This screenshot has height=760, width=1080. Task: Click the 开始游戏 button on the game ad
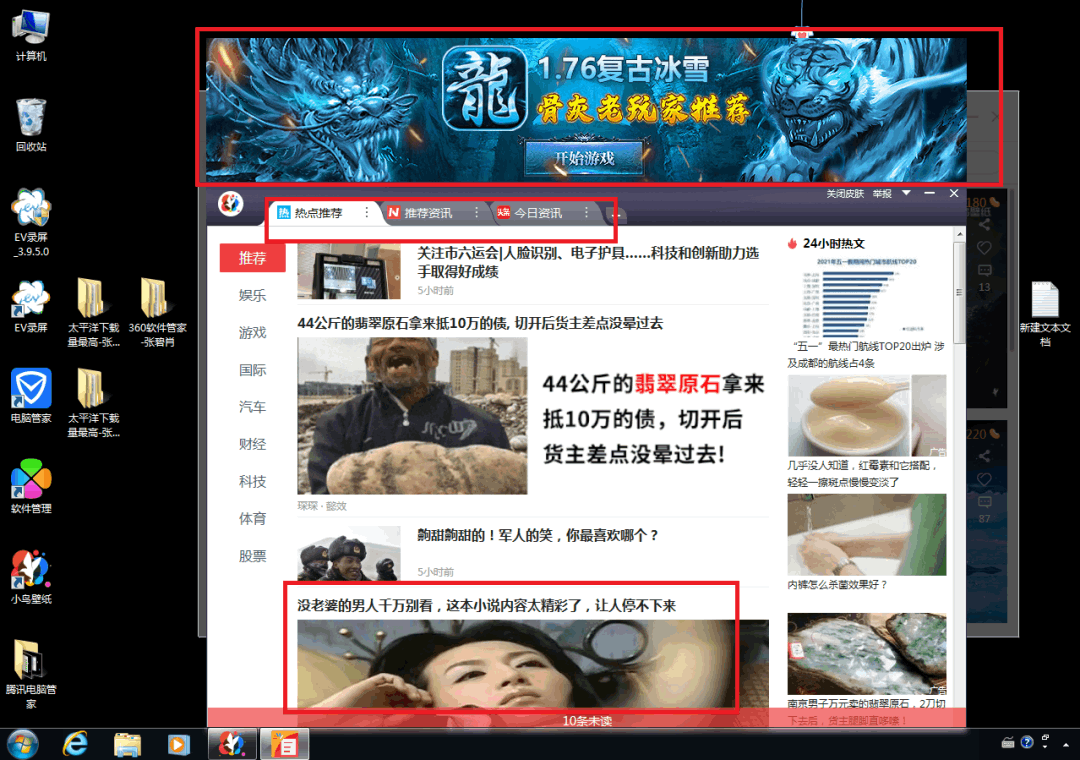(584, 159)
